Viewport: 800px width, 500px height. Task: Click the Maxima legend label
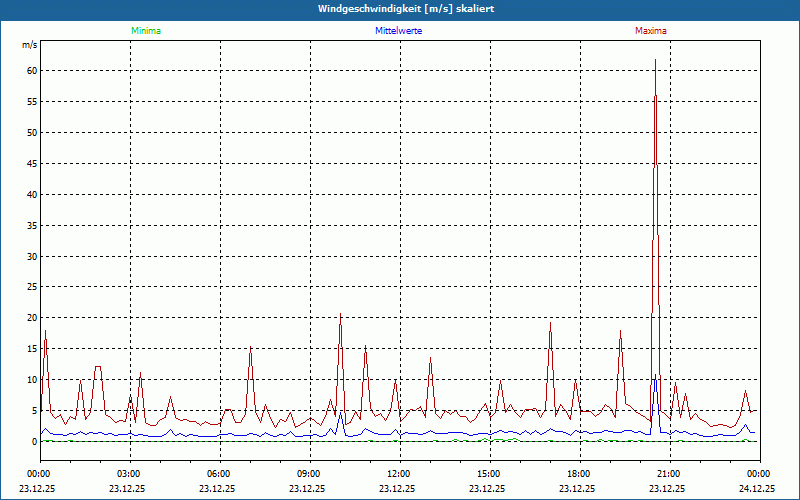click(651, 31)
